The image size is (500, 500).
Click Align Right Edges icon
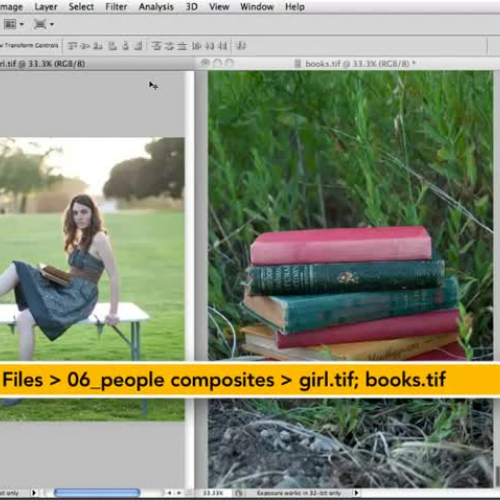coord(138,46)
